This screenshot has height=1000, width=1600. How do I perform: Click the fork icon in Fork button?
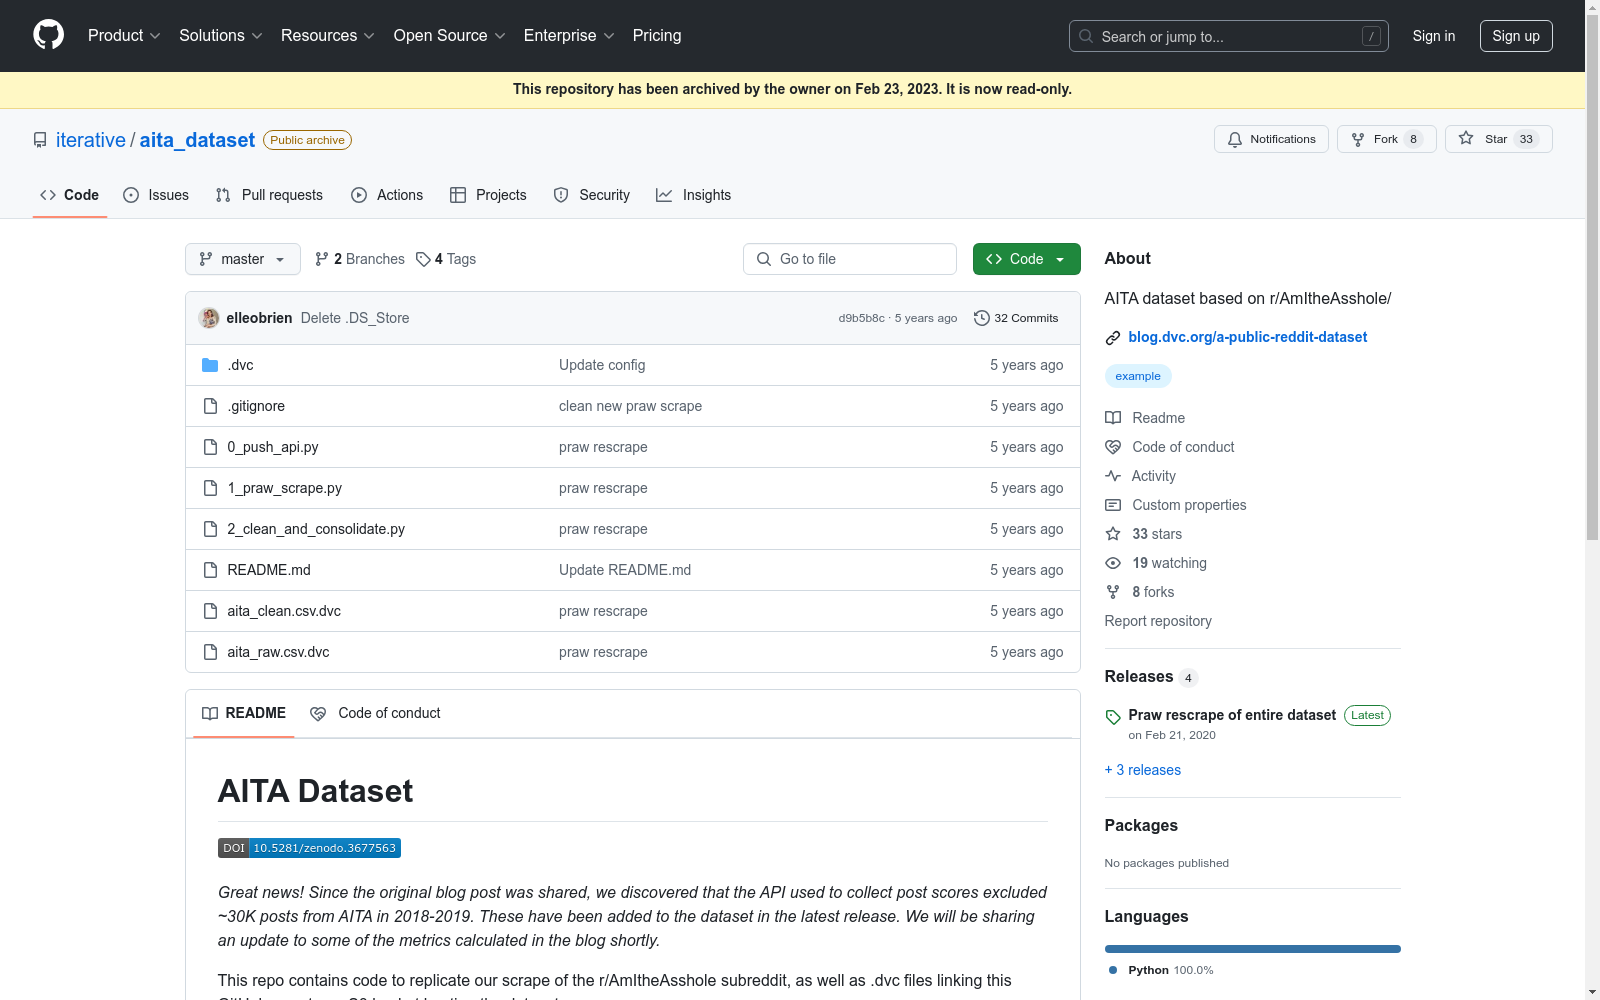(1358, 140)
